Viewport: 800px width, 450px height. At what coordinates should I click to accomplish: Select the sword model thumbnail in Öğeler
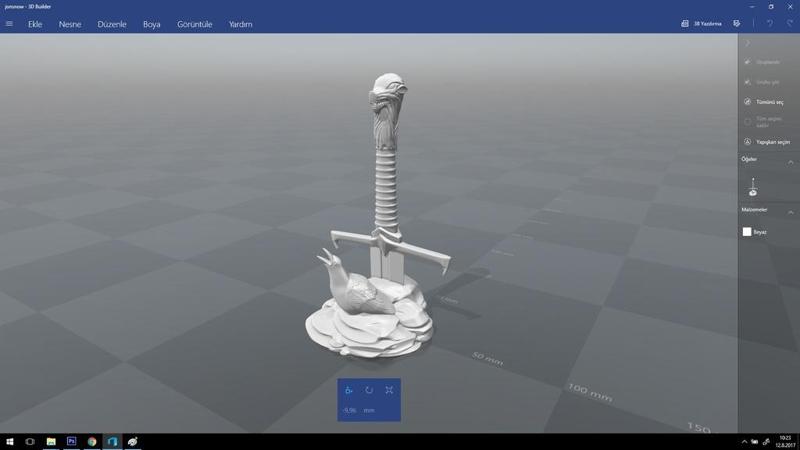[x=753, y=187]
